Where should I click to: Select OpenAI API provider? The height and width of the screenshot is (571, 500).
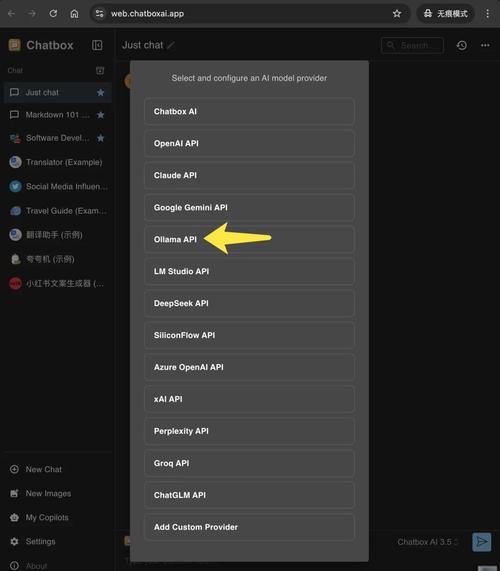pyautogui.click(x=249, y=143)
